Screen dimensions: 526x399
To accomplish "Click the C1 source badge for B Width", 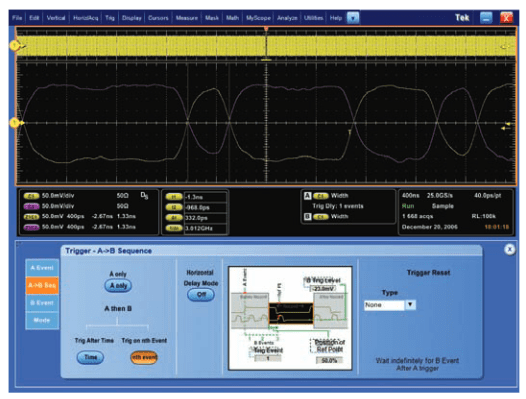I will click(321, 217).
